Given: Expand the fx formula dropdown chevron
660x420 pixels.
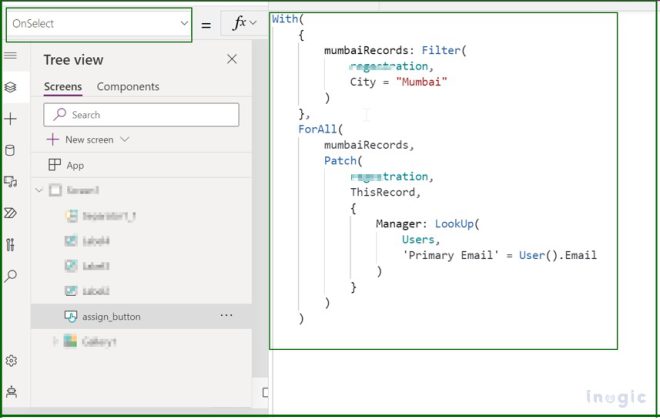Looking at the screenshot, I should 253,23.
